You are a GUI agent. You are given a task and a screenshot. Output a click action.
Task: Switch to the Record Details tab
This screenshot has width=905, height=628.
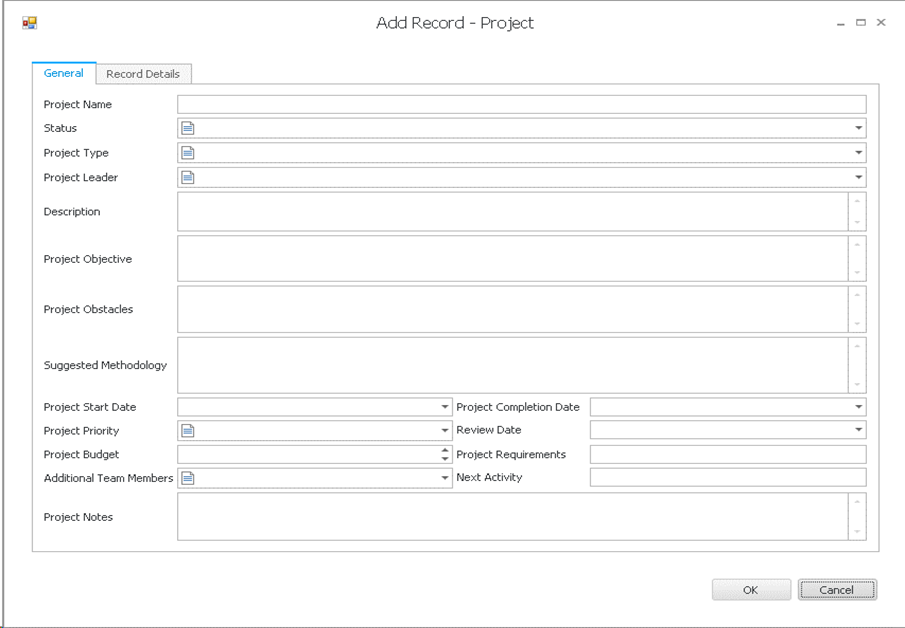(x=143, y=74)
